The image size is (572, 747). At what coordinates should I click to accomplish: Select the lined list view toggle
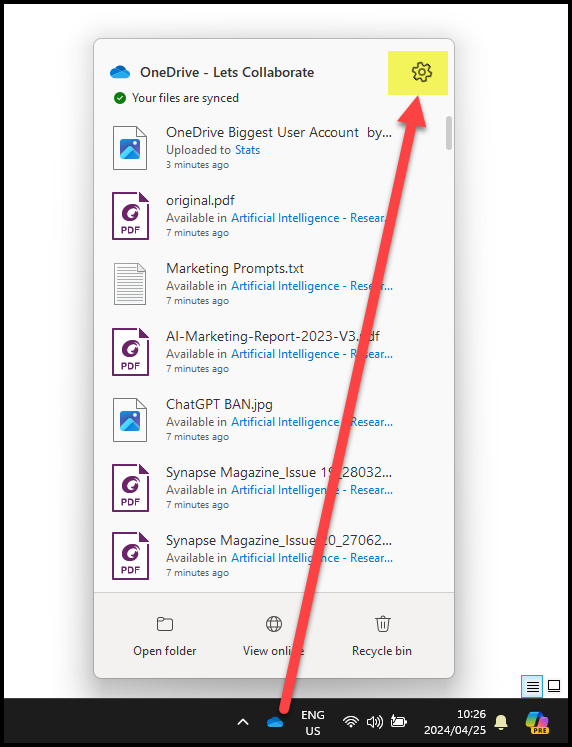coord(532,686)
